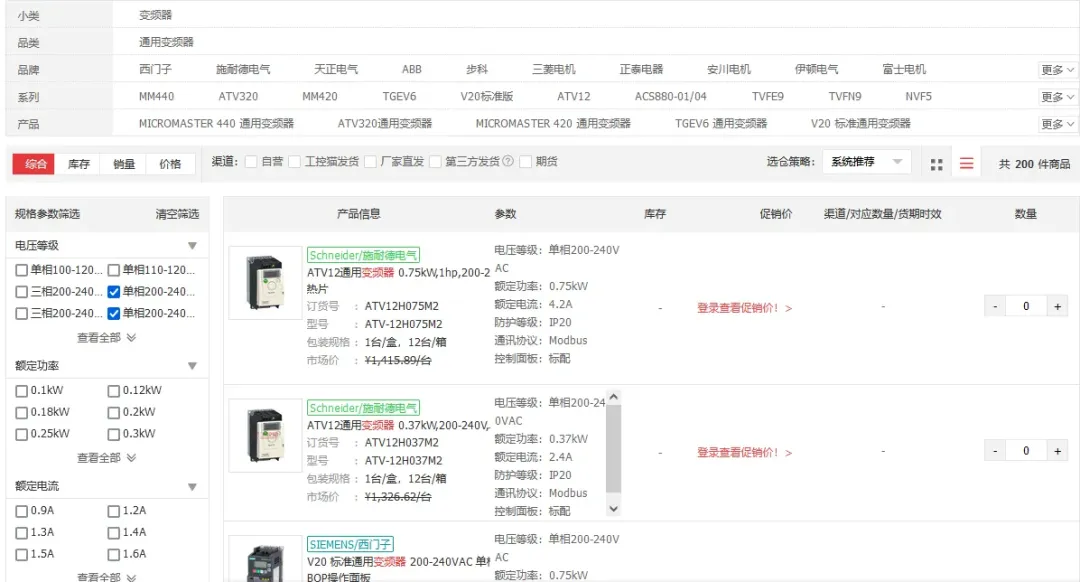Switch to grid view icon
Image resolution: width=1080 pixels, height=582 pixels.
click(x=936, y=164)
